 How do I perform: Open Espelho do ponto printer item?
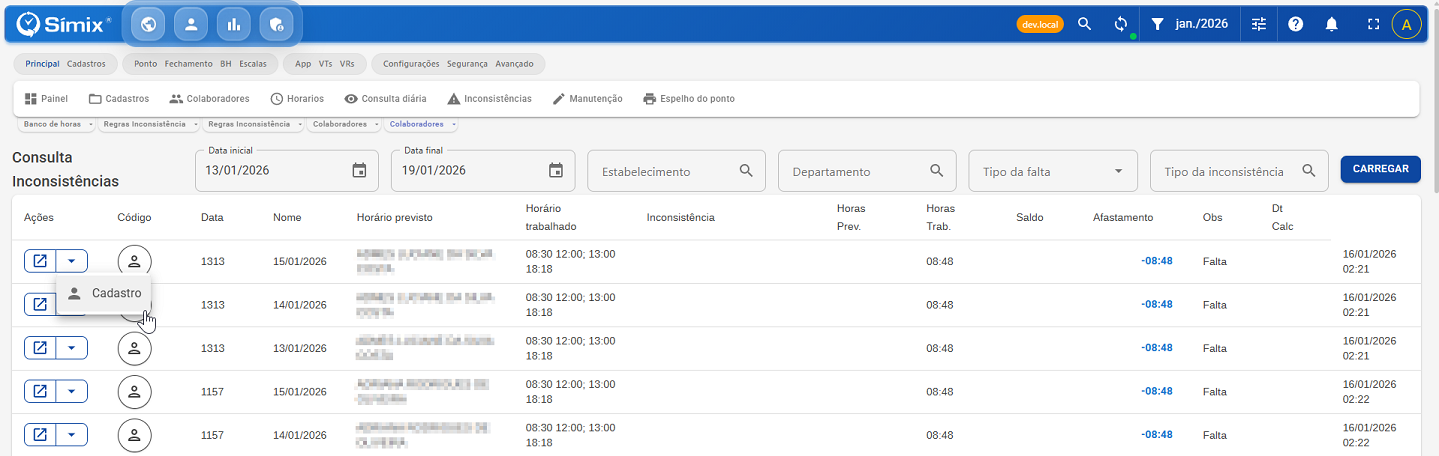pos(689,99)
